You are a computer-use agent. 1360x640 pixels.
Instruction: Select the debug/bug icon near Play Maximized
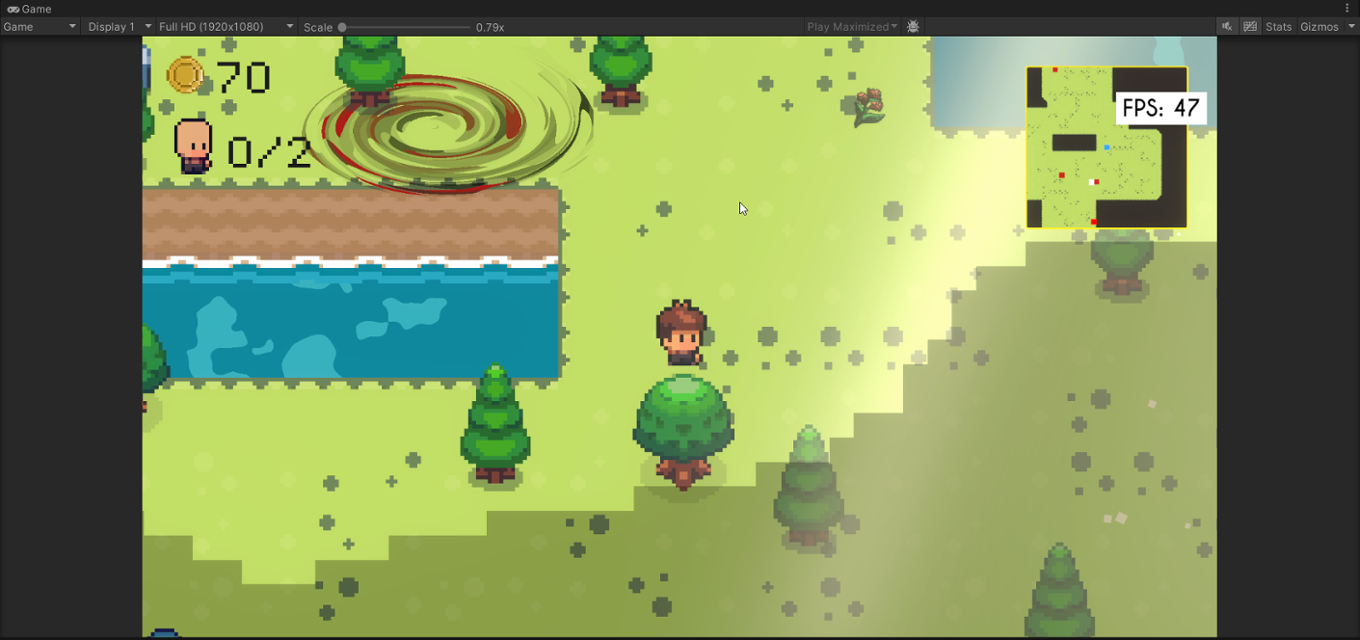912,27
